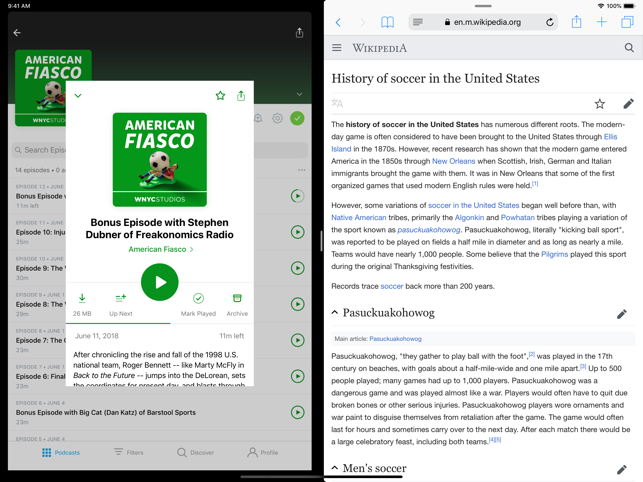Share the episode from the popup card

[241, 96]
